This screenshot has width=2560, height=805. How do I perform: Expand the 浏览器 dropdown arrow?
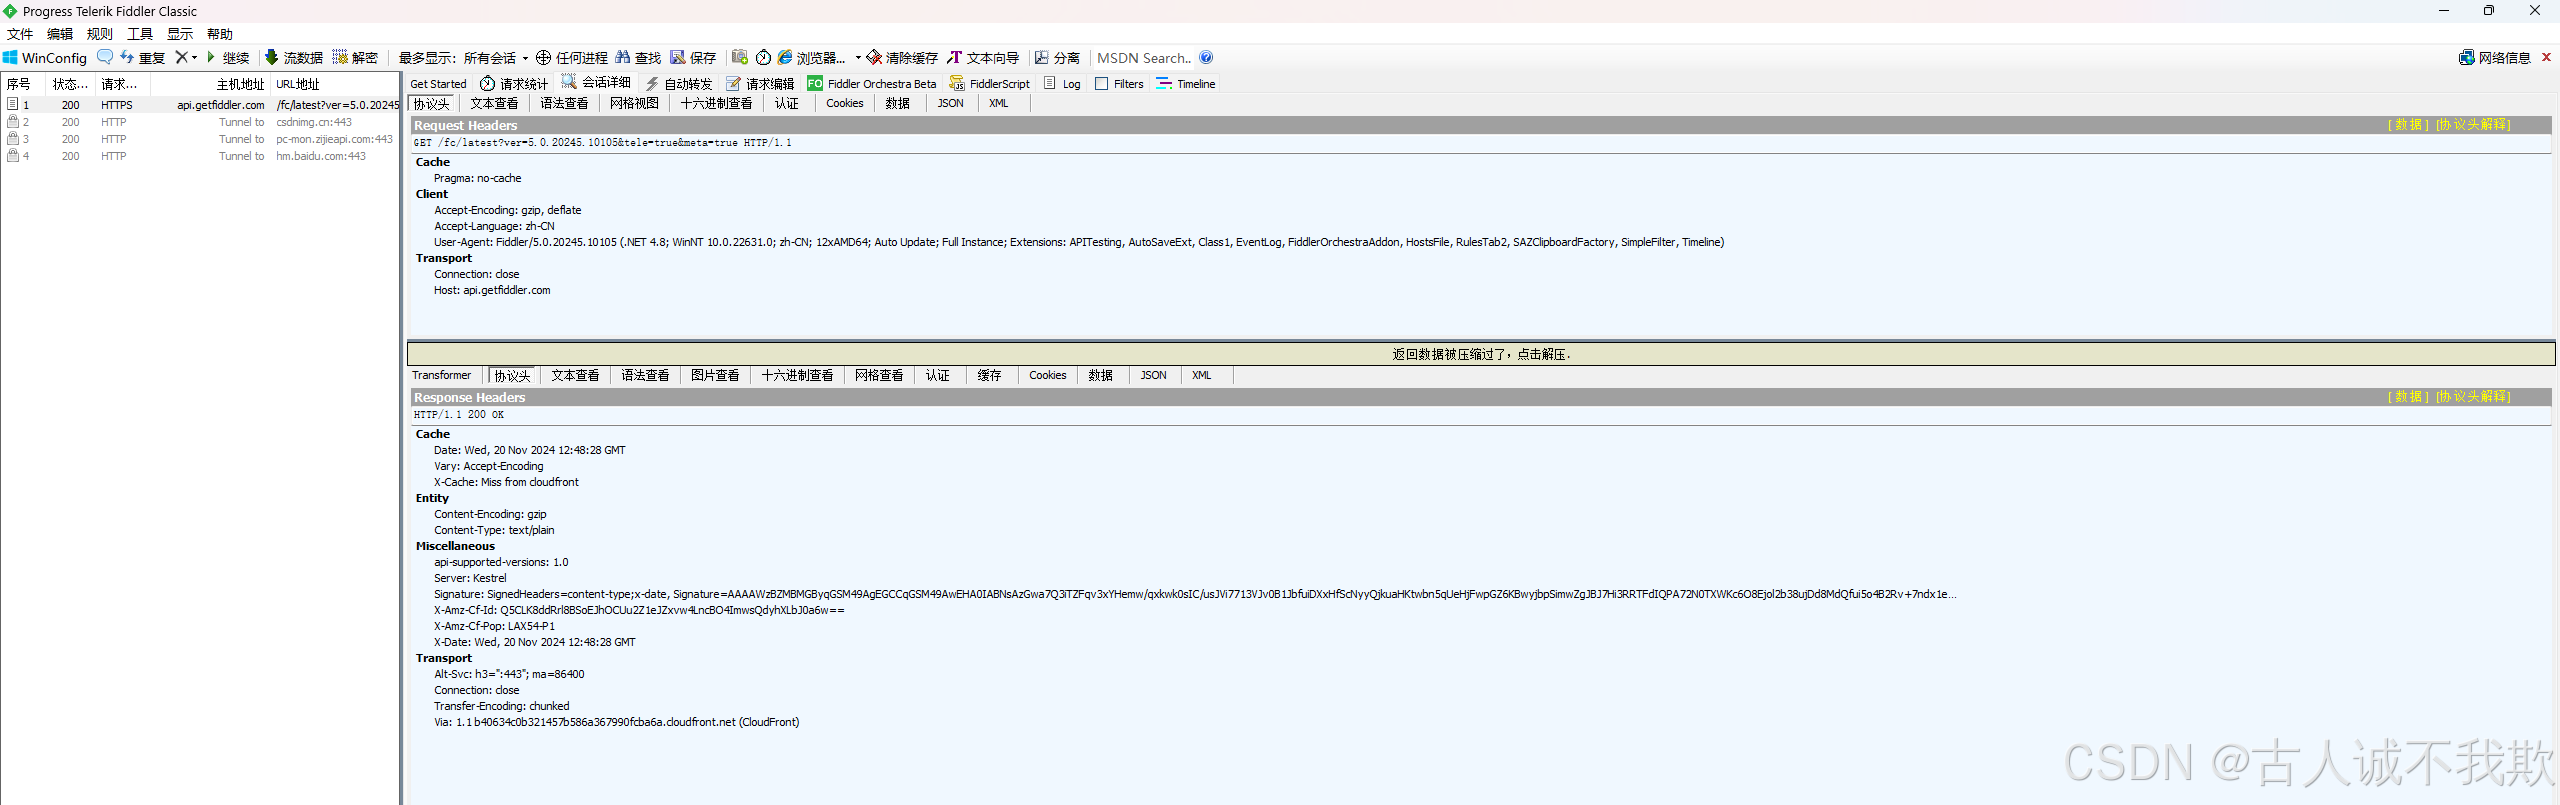[x=858, y=58]
